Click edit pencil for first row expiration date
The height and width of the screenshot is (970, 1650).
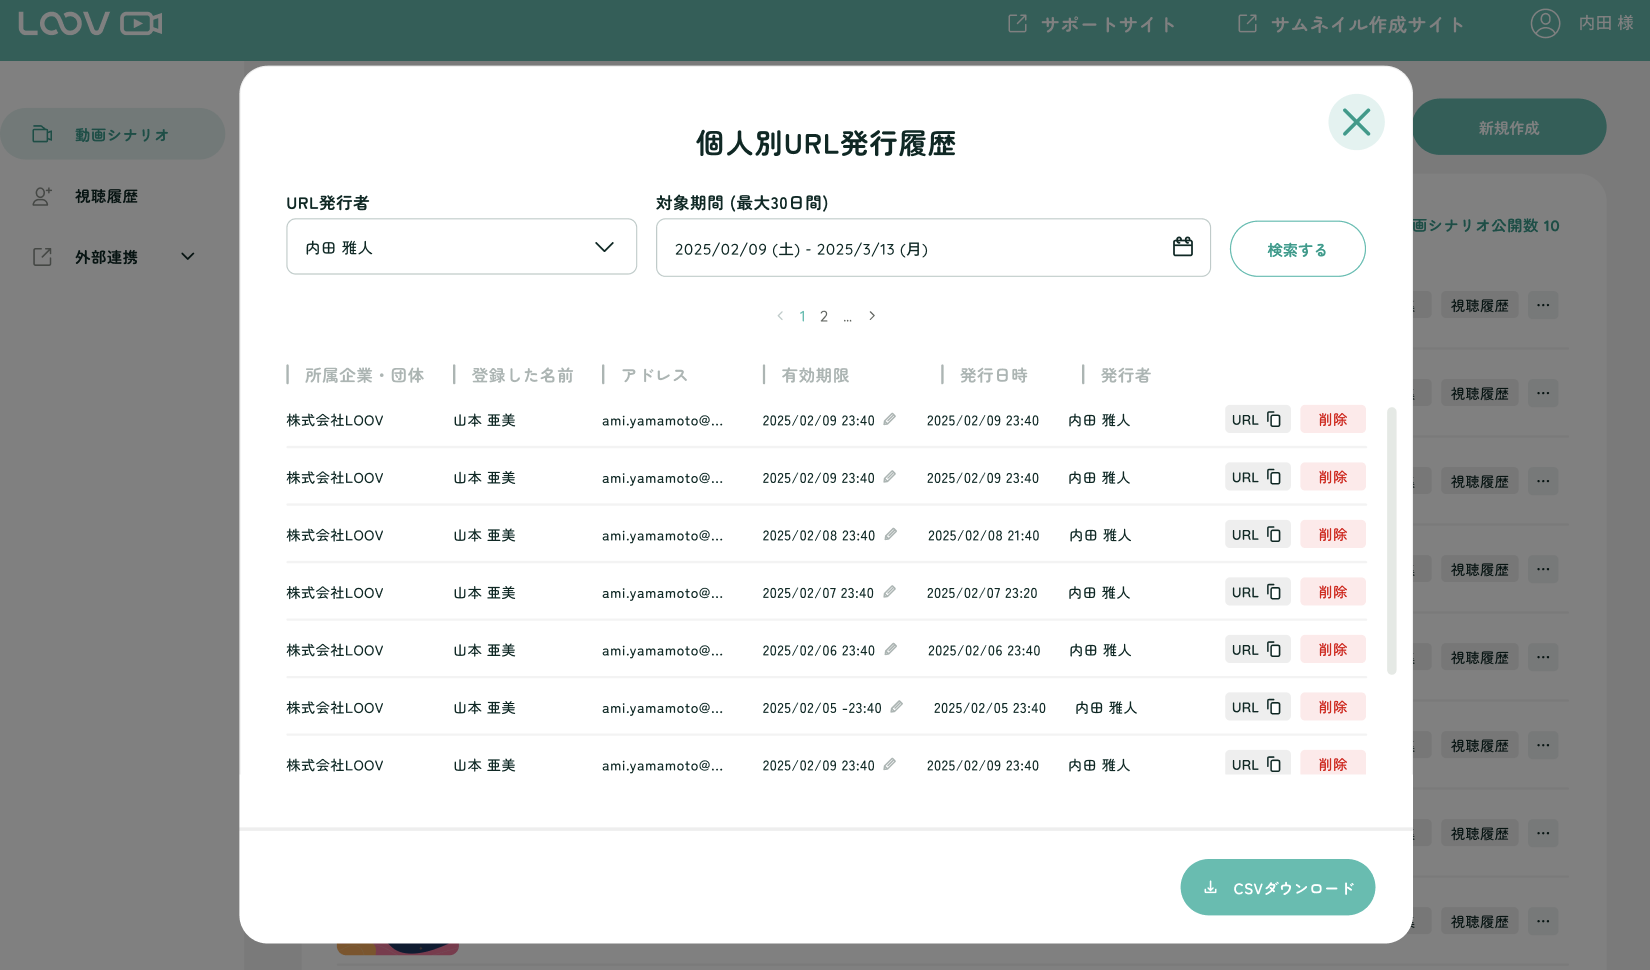[889, 420]
